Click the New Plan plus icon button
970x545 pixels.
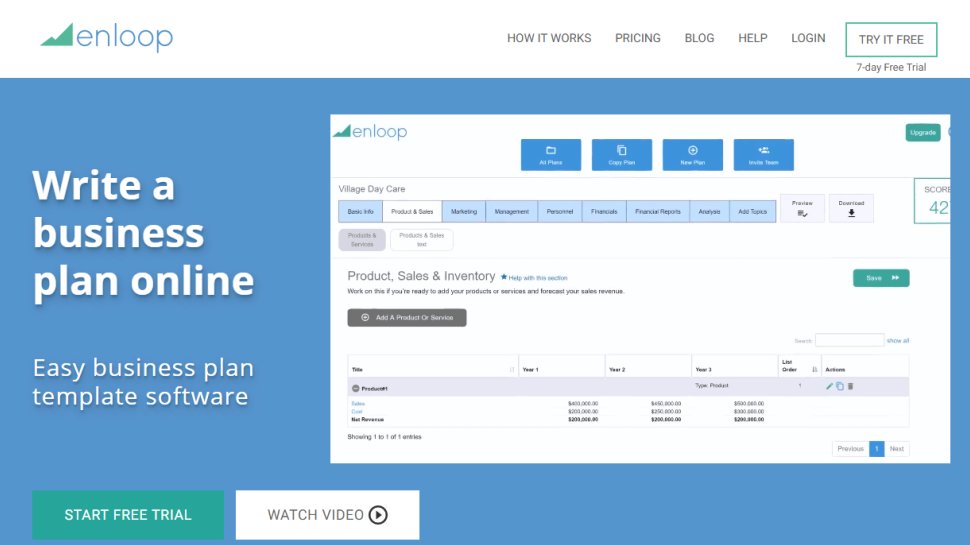point(693,155)
